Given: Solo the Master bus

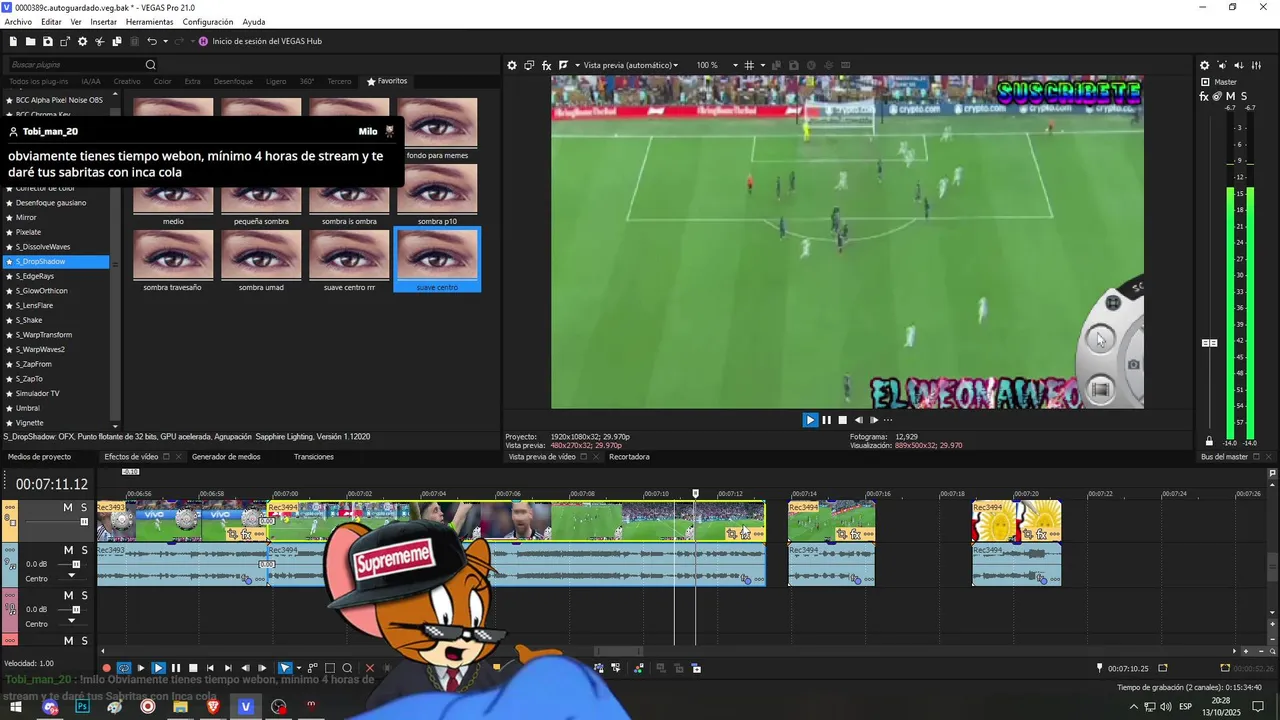Looking at the screenshot, I should point(1244,96).
